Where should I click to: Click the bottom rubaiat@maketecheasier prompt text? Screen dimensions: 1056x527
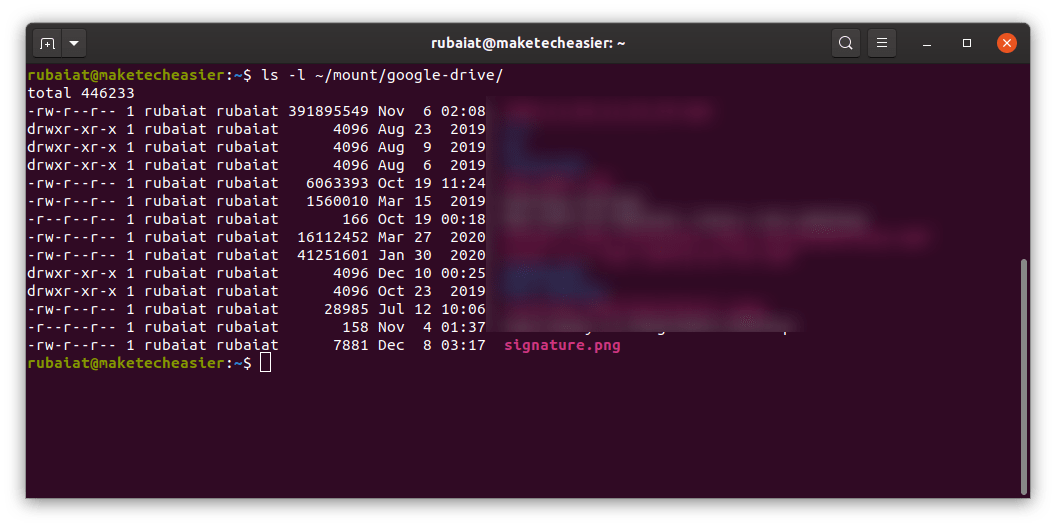[126, 363]
